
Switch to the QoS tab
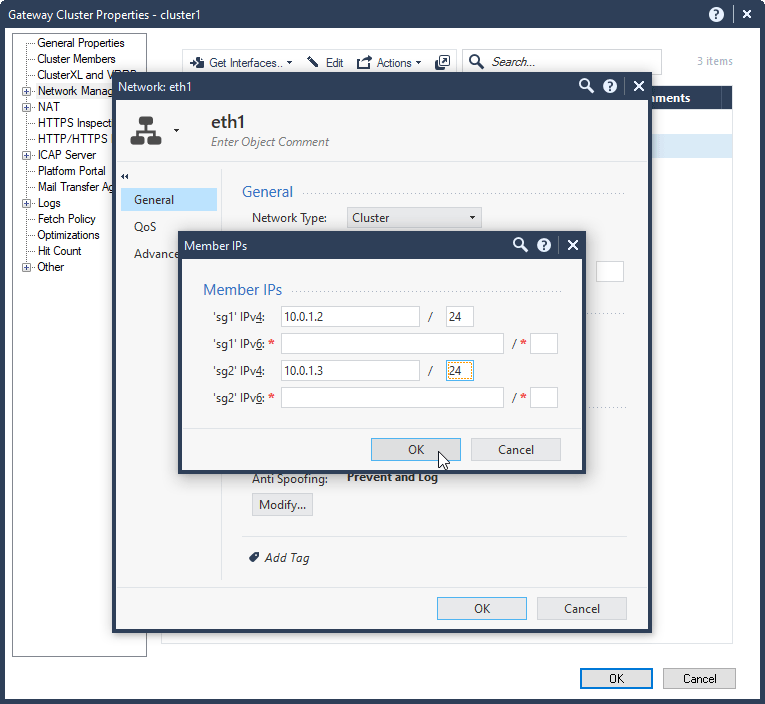click(145, 227)
